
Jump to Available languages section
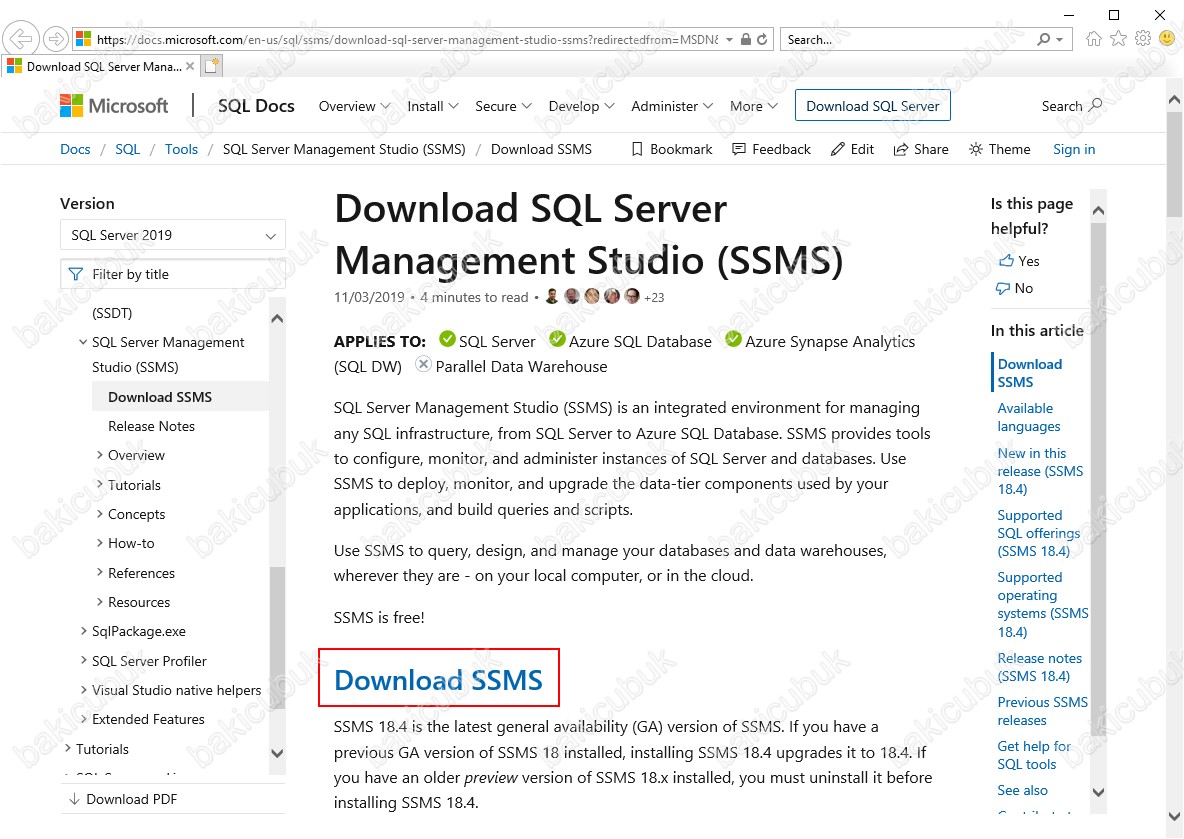(x=1028, y=418)
